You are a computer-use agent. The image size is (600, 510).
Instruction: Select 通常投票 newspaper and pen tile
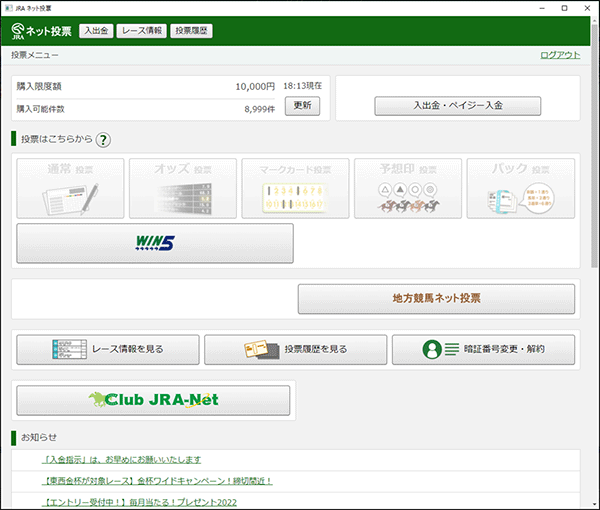coord(70,188)
